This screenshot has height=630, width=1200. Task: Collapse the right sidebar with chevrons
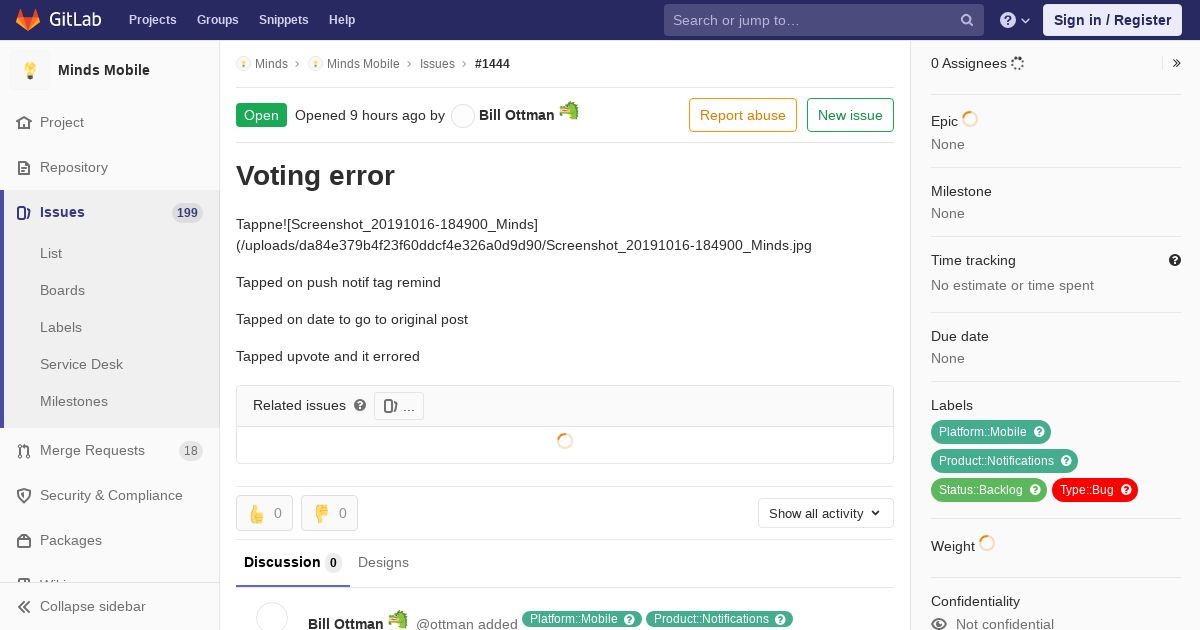coord(1177,63)
